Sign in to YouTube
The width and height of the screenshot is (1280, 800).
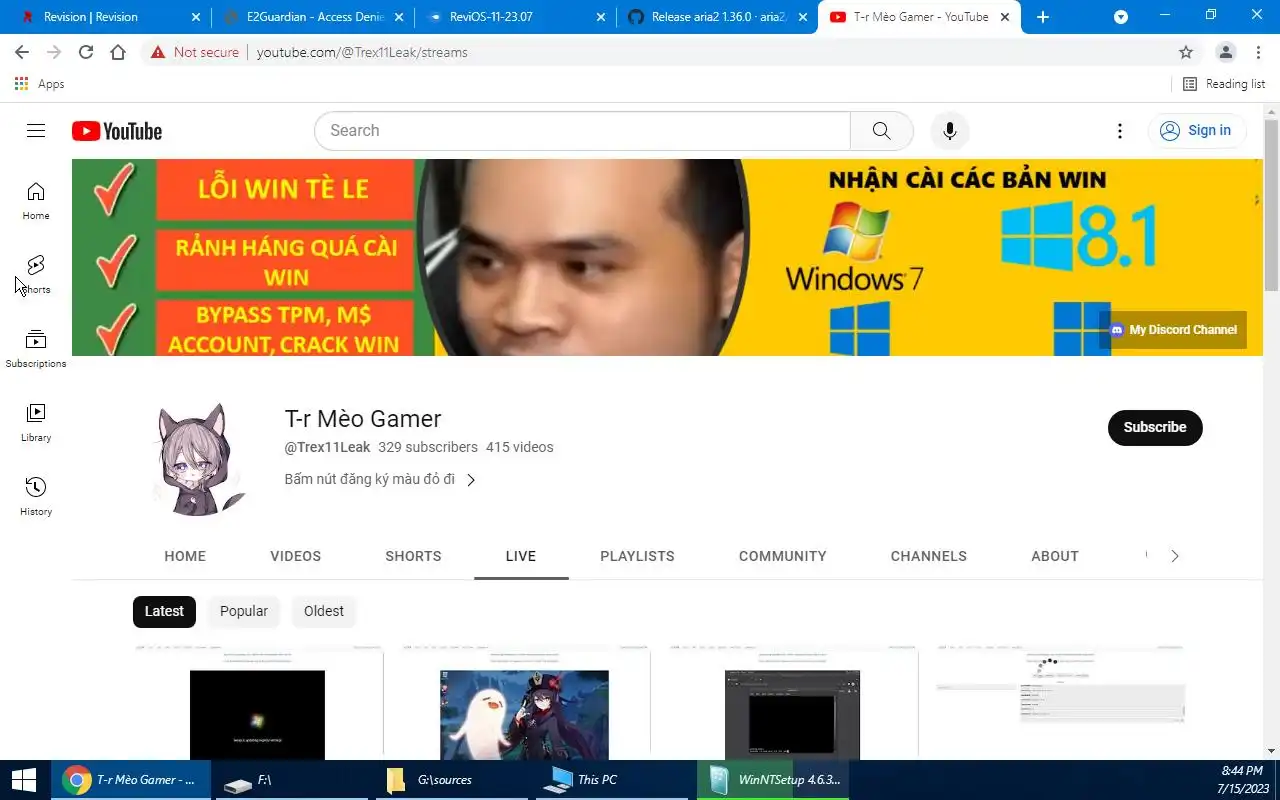[1196, 131]
